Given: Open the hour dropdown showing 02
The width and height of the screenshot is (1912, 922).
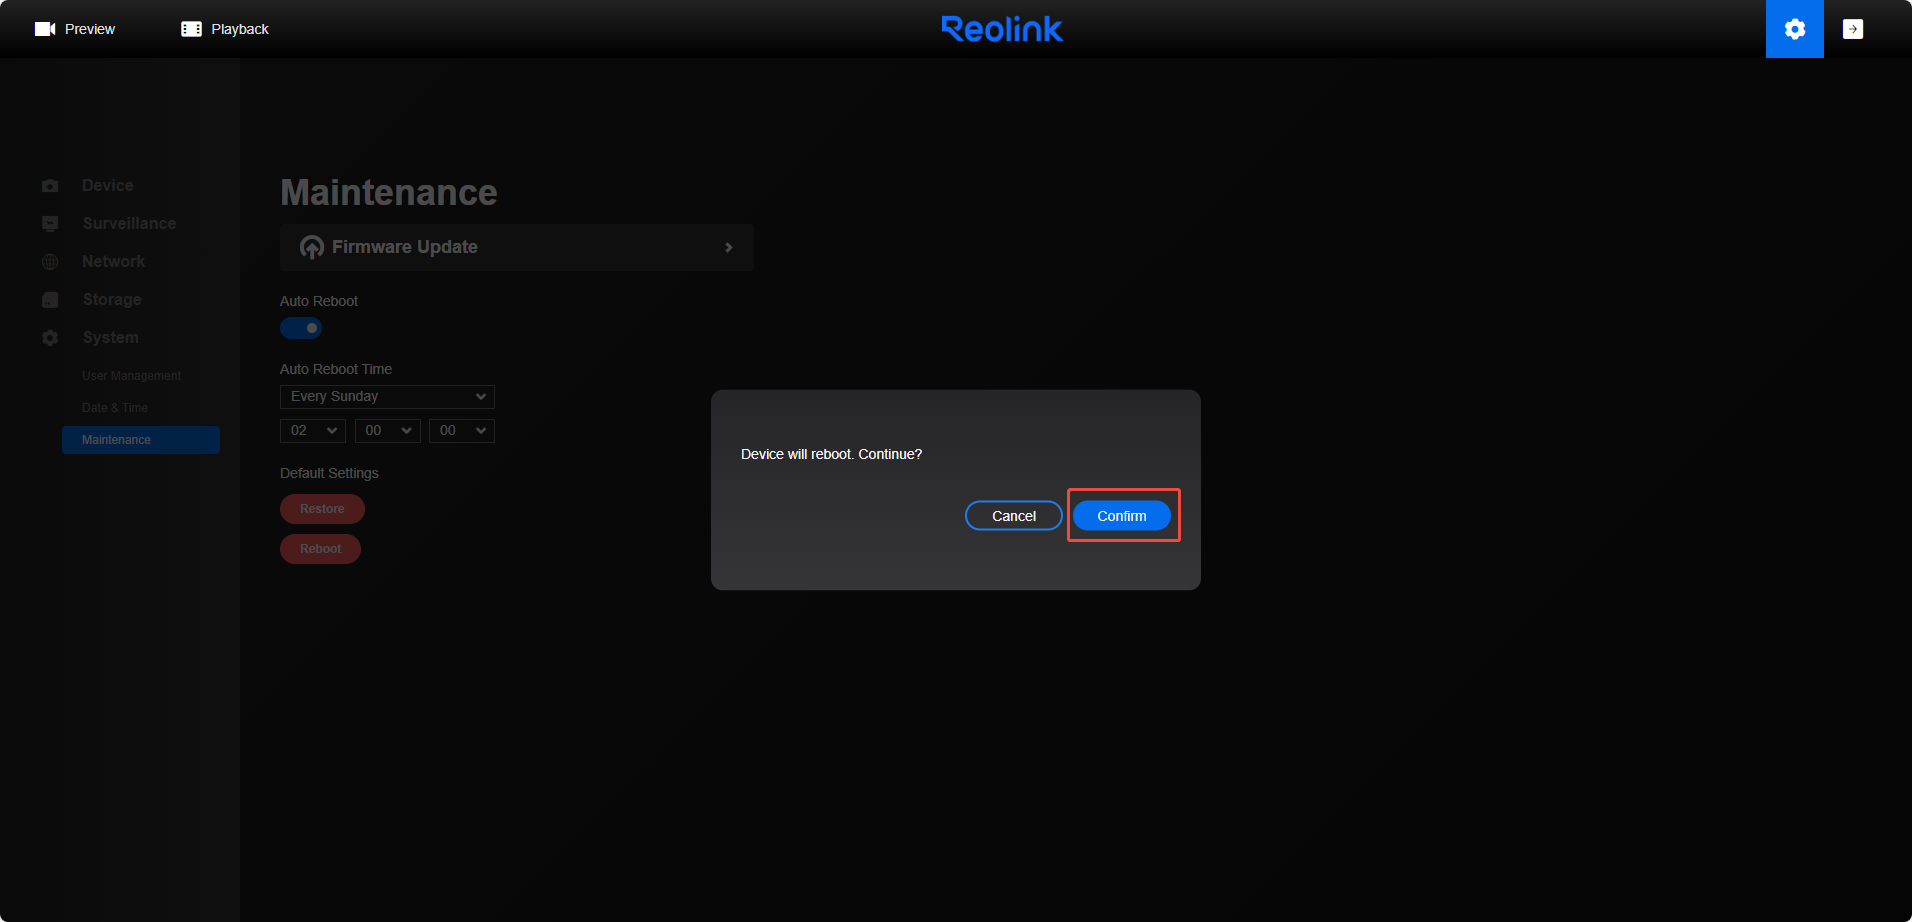Looking at the screenshot, I should coord(312,430).
